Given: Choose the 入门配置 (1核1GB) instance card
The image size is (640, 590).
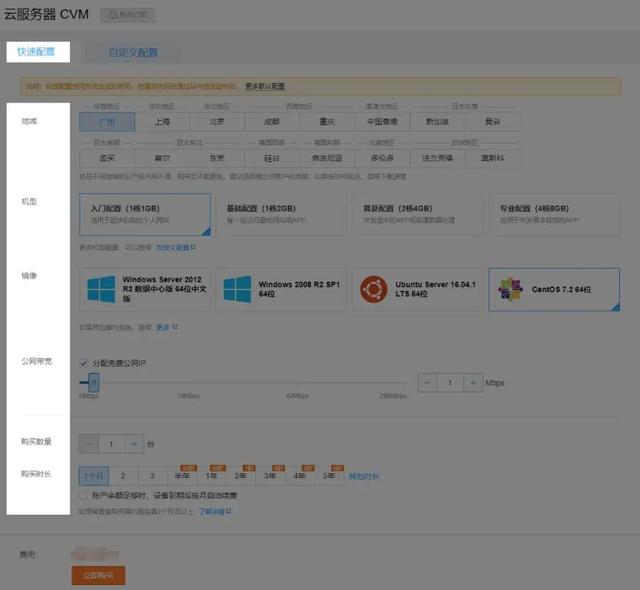Looking at the screenshot, I should coord(145,215).
